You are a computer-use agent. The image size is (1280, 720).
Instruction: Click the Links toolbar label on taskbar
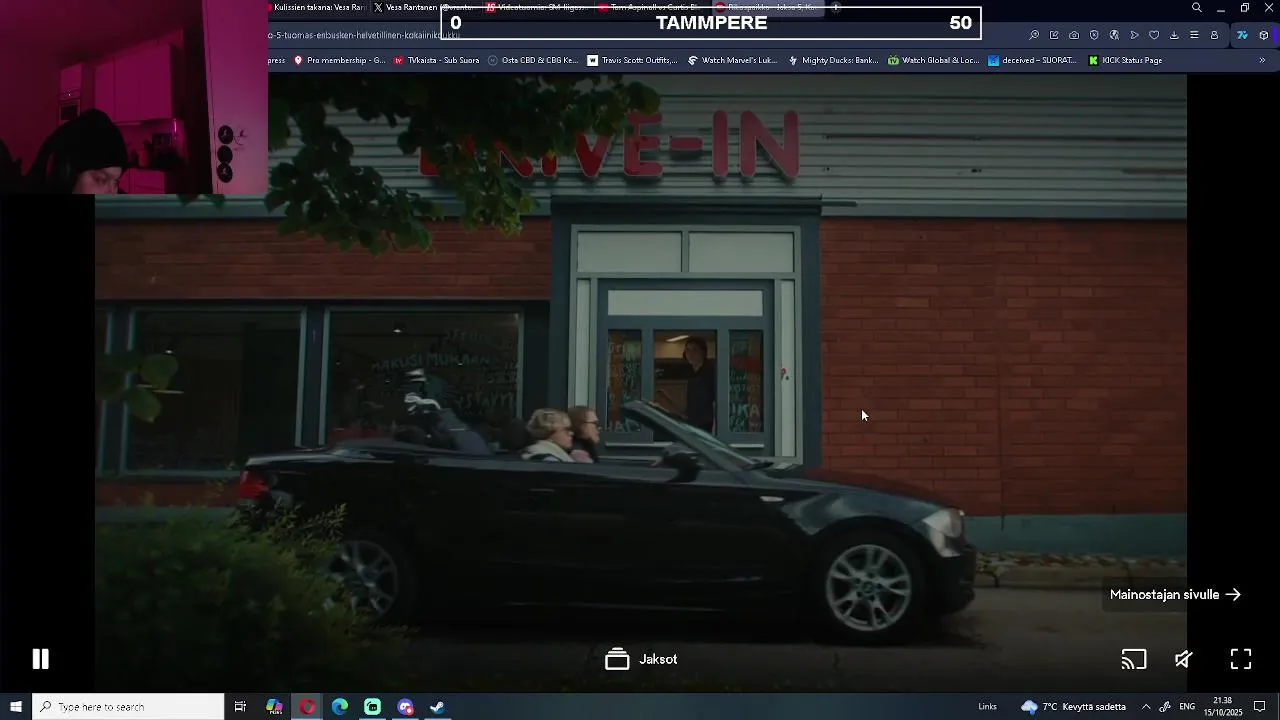(x=987, y=707)
